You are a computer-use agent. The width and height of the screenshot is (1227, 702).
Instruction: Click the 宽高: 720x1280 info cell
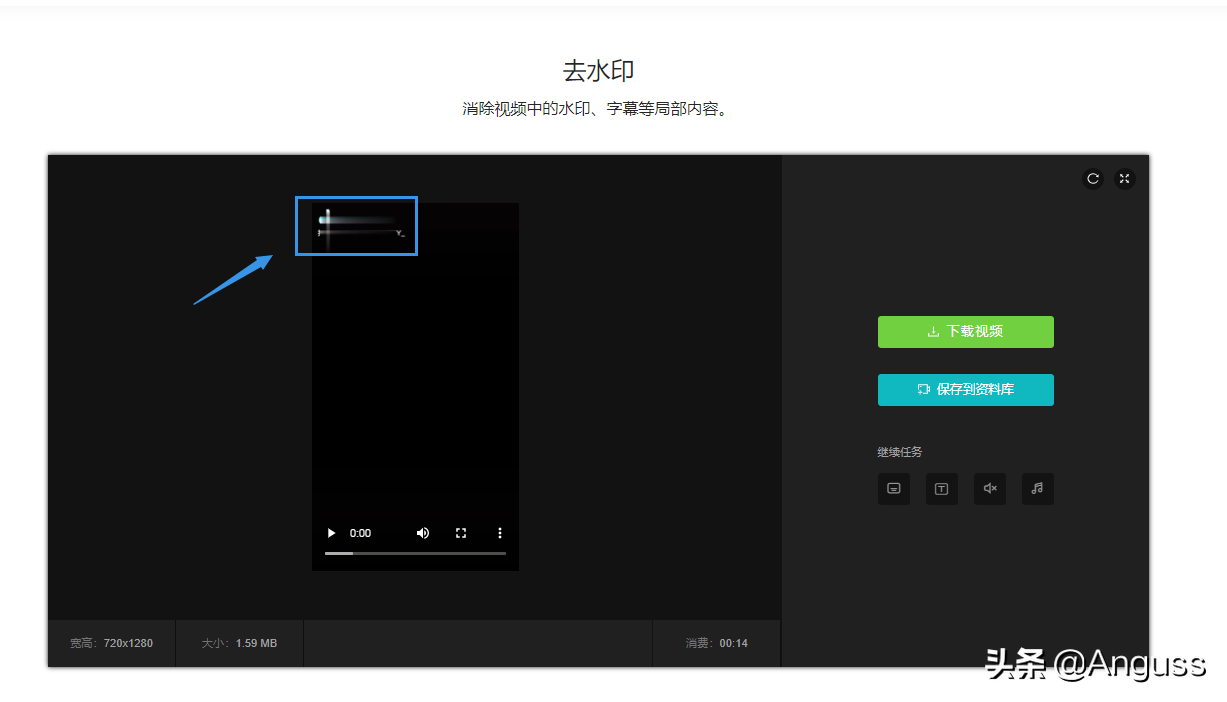pyautogui.click(x=111, y=643)
